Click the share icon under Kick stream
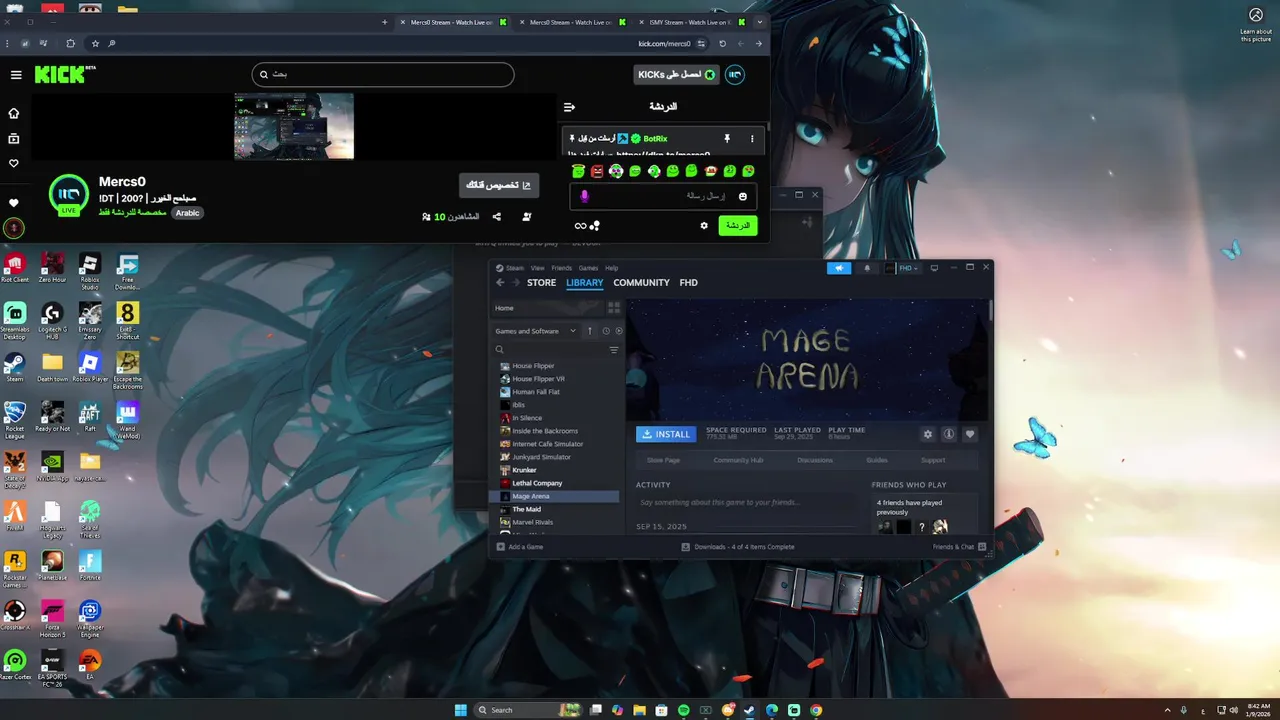Screen dimensions: 1280x720 tap(497, 216)
